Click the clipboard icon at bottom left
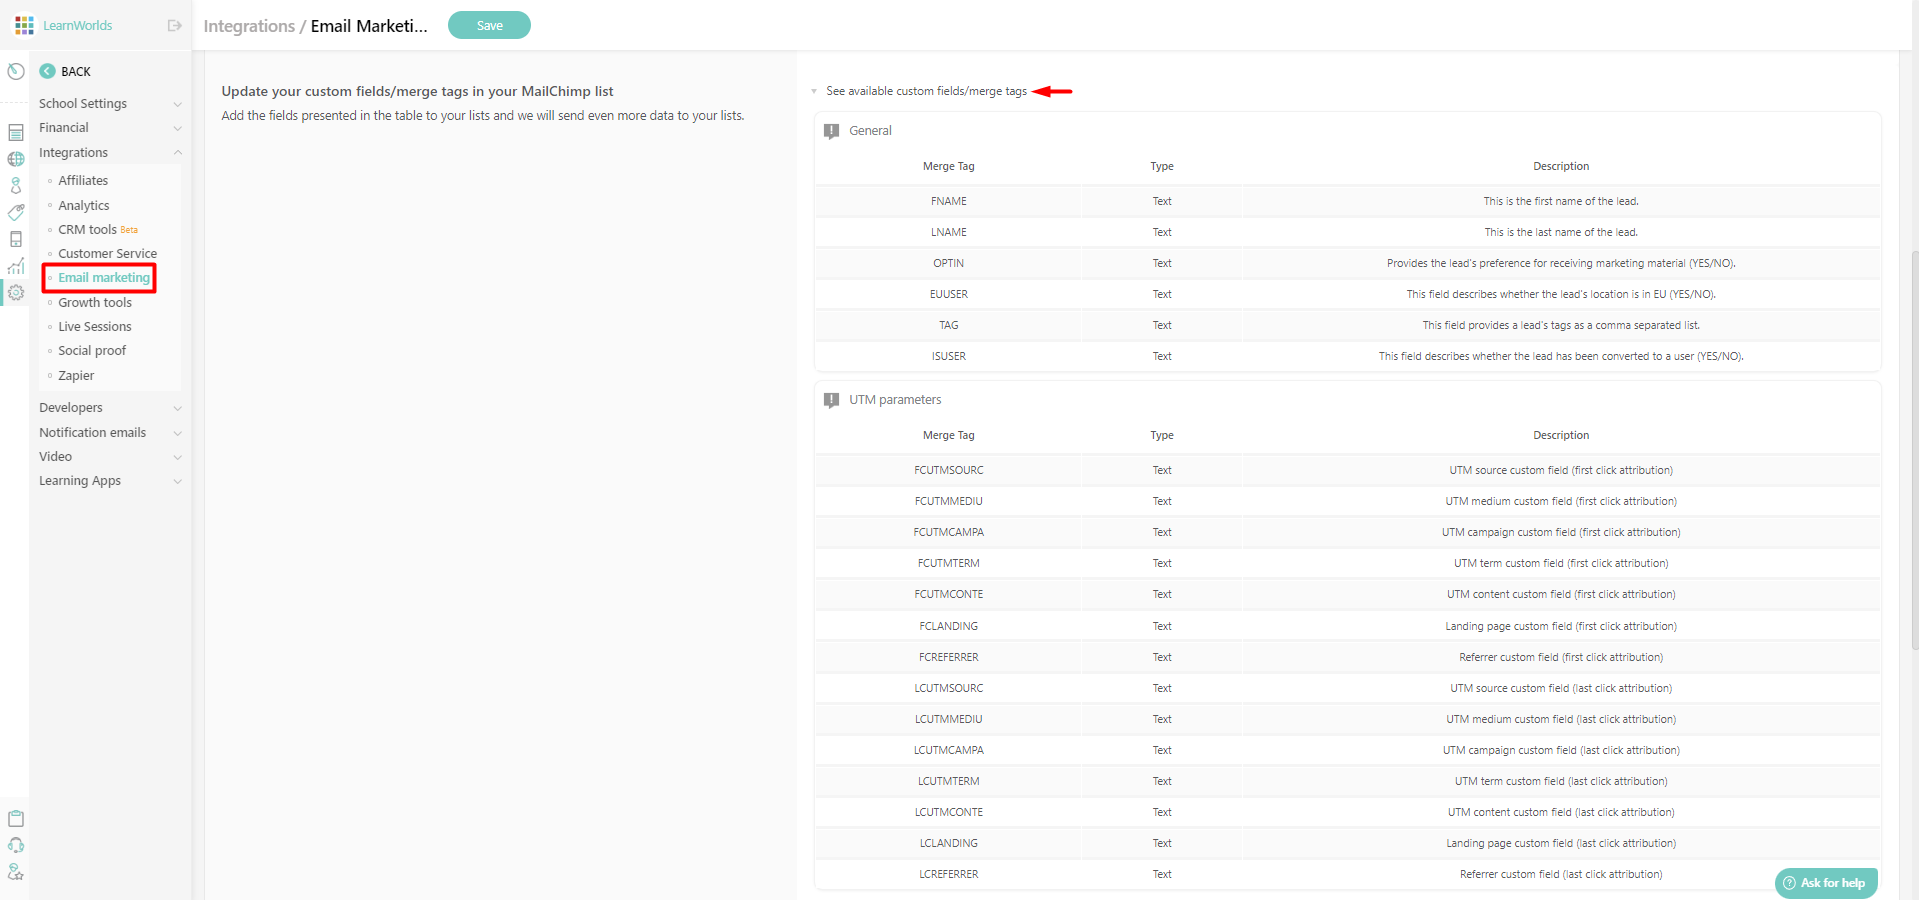The height and width of the screenshot is (900, 1919). tap(16, 818)
